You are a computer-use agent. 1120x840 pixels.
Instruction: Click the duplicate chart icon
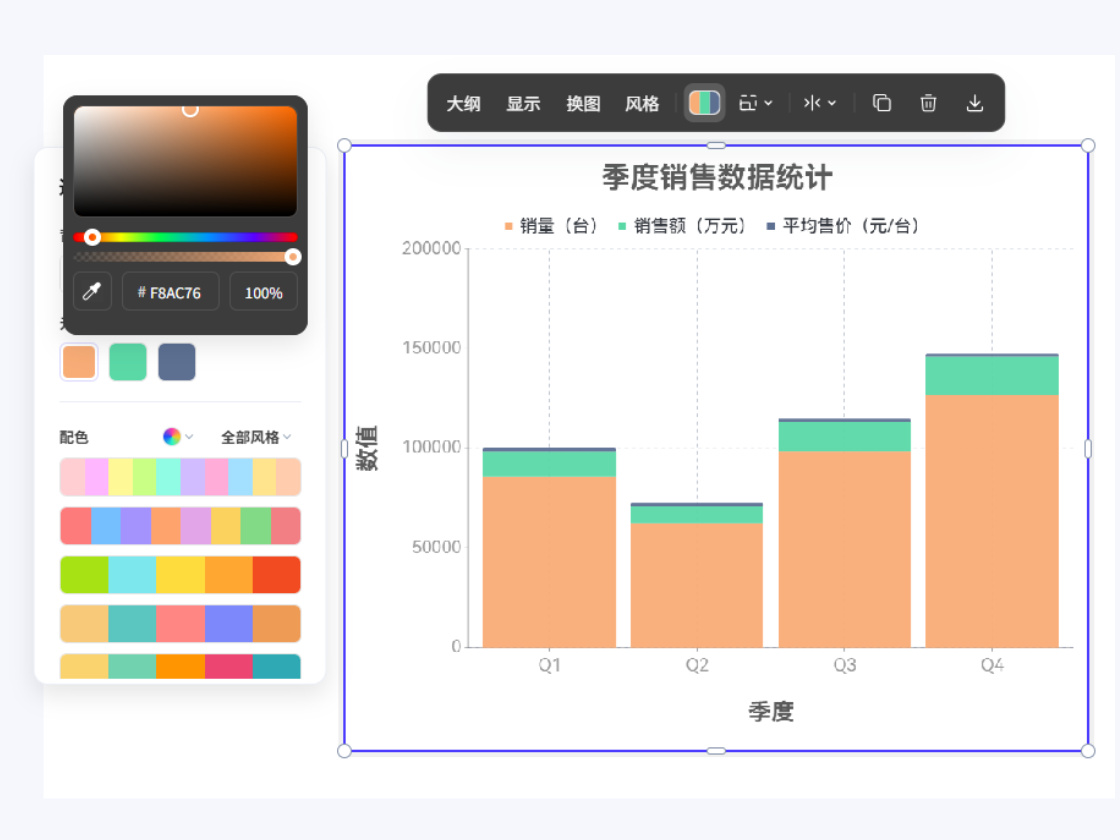pyautogui.click(x=881, y=102)
